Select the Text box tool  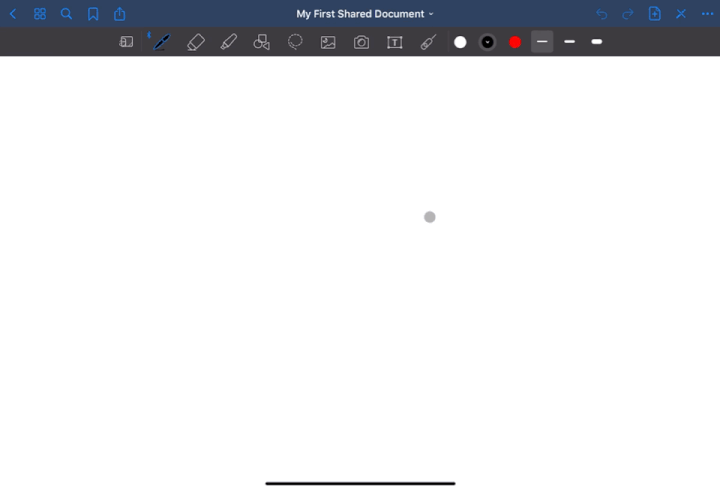(x=394, y=42)
